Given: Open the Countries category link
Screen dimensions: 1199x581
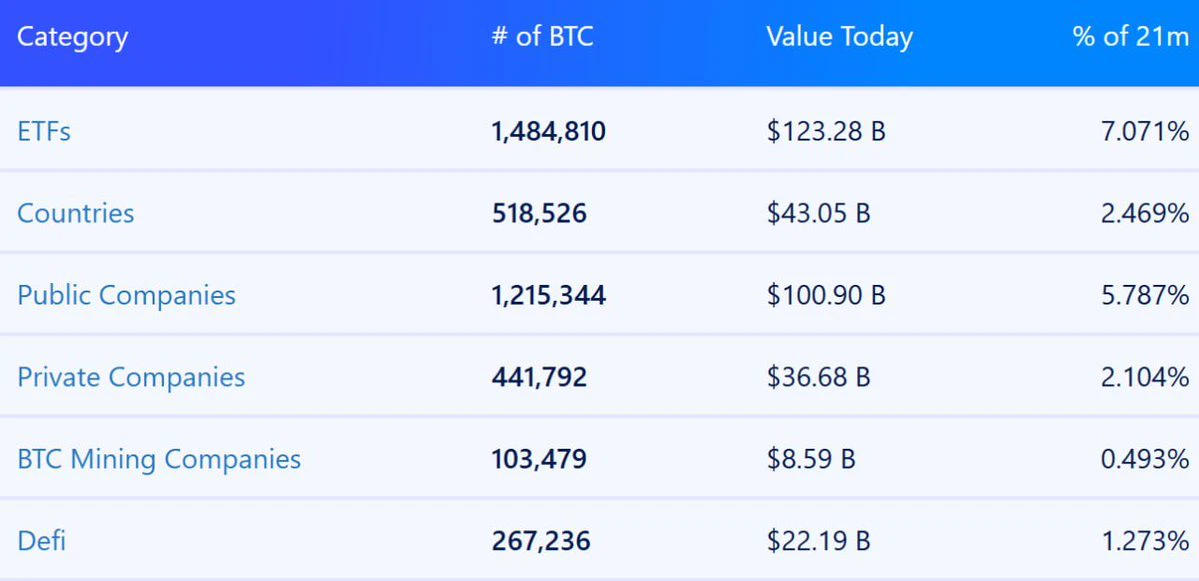Looking at the screenshot, I should point(76,213).
